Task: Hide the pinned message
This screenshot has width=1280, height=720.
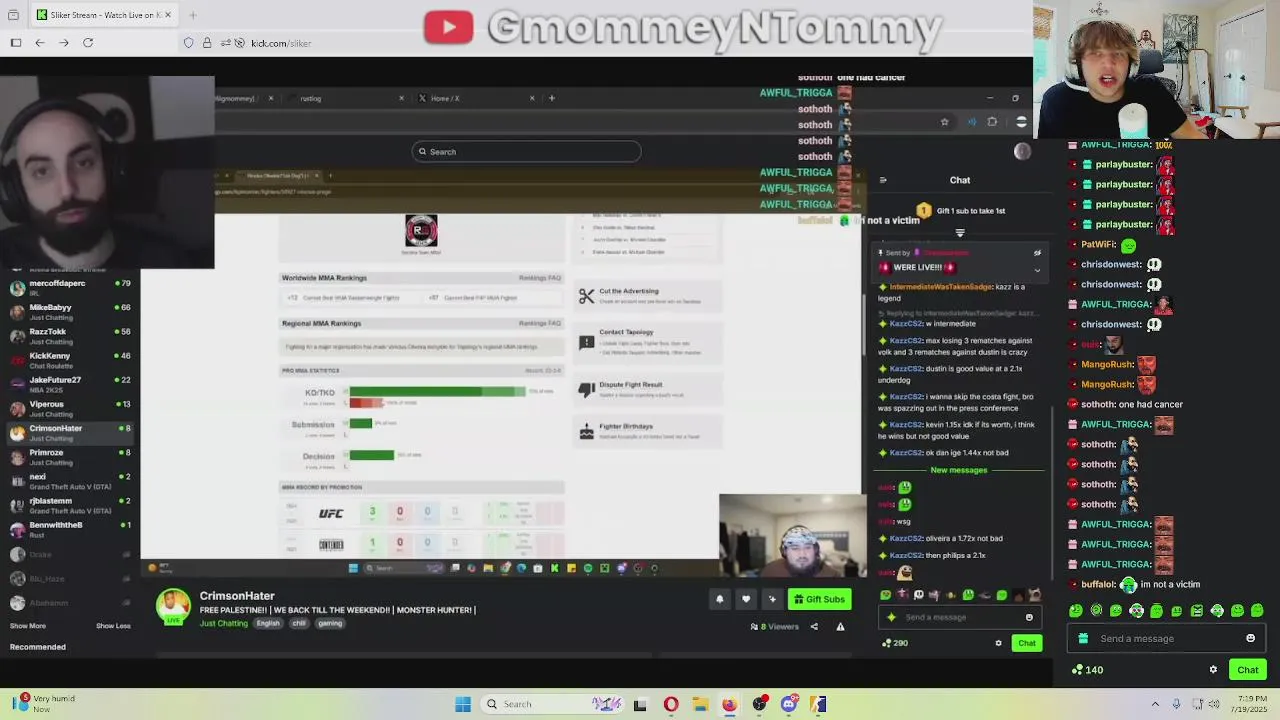Action: [x=1037, y=253]
